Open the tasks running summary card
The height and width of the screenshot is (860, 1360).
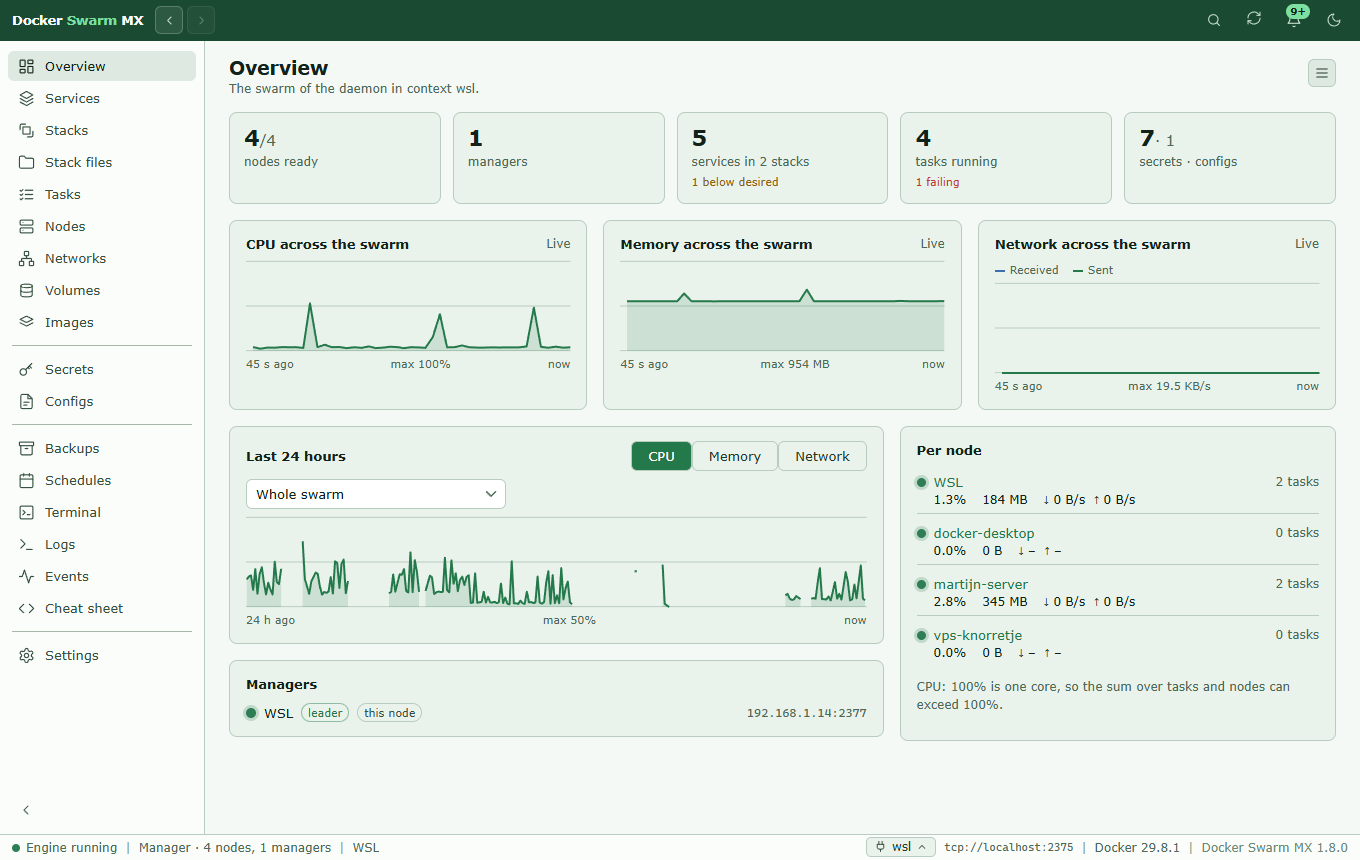pos(1006,158)
